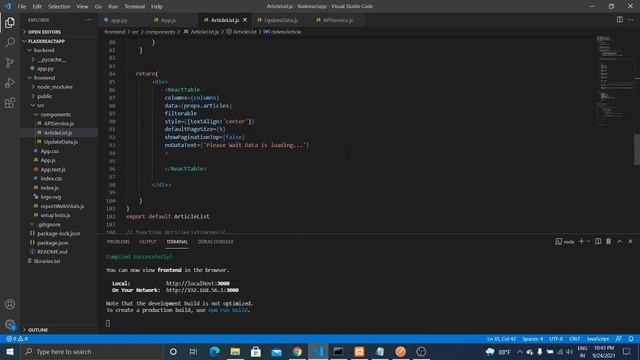
Task: Split the editor to the right
Action: pos(620,20)
